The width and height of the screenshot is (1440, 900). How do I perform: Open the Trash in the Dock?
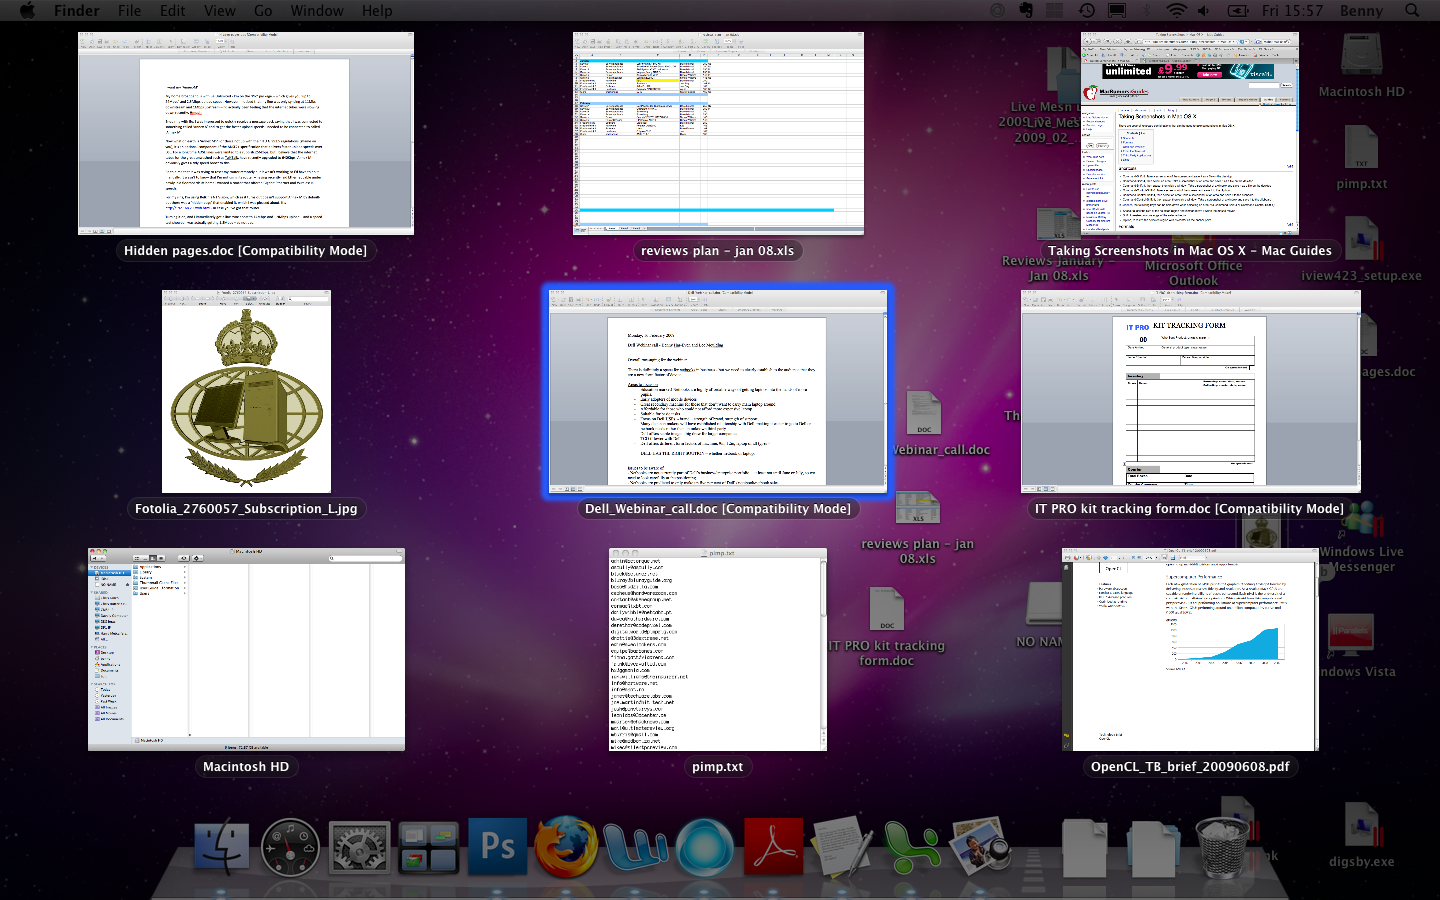click(x=1221, y=847)
